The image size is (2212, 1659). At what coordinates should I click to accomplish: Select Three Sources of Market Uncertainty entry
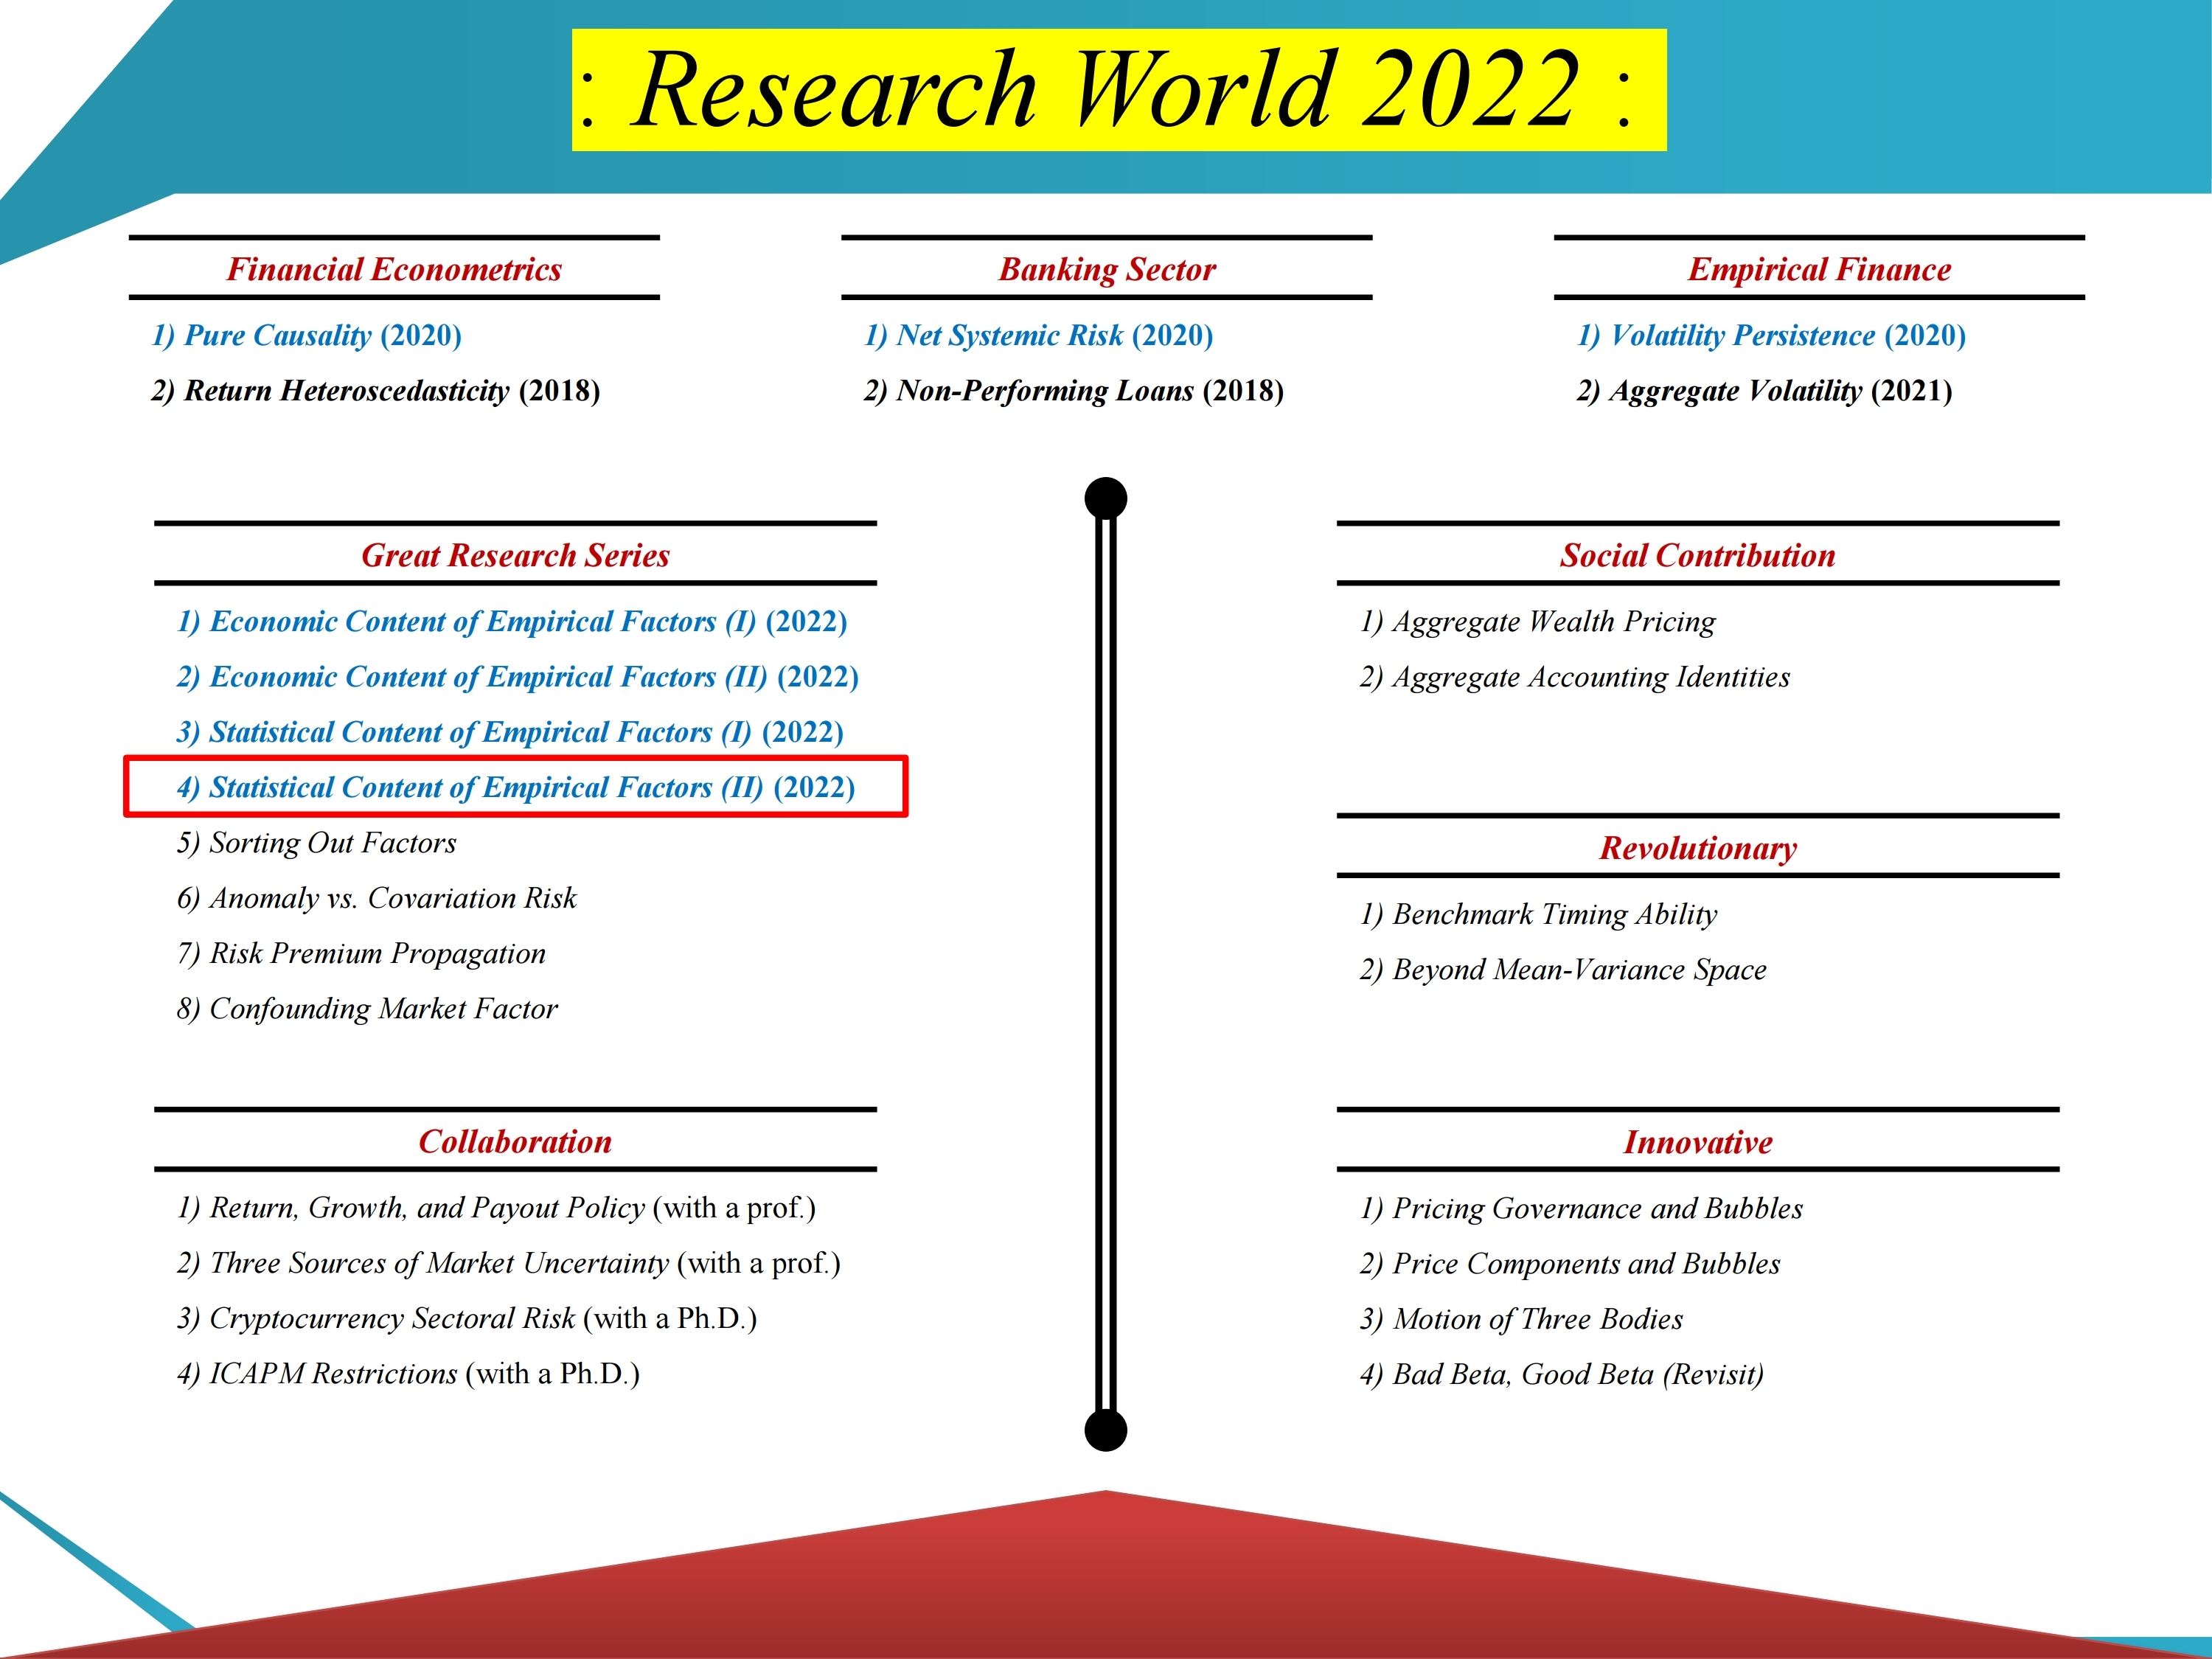coord(509,1263)
